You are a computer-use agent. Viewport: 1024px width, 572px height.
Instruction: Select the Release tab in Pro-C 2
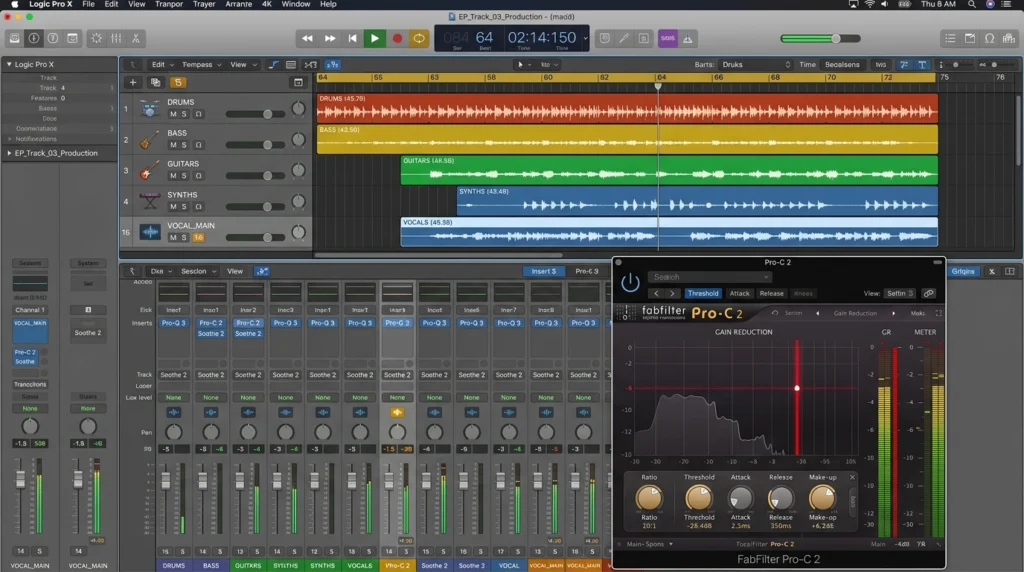click(771, 293)
